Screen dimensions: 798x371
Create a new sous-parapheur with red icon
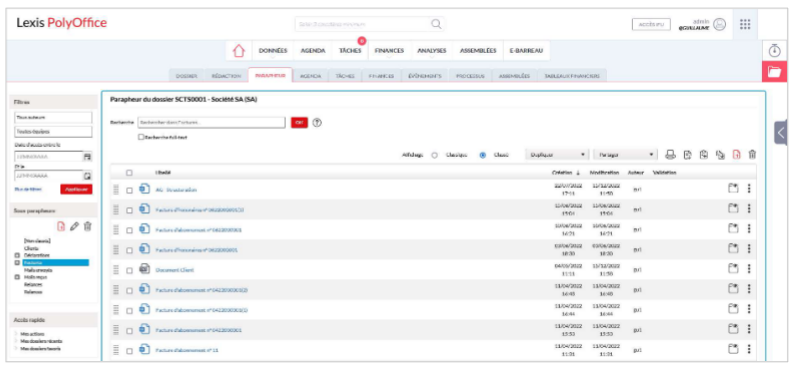pyautogui.click(x=61, y=226)
